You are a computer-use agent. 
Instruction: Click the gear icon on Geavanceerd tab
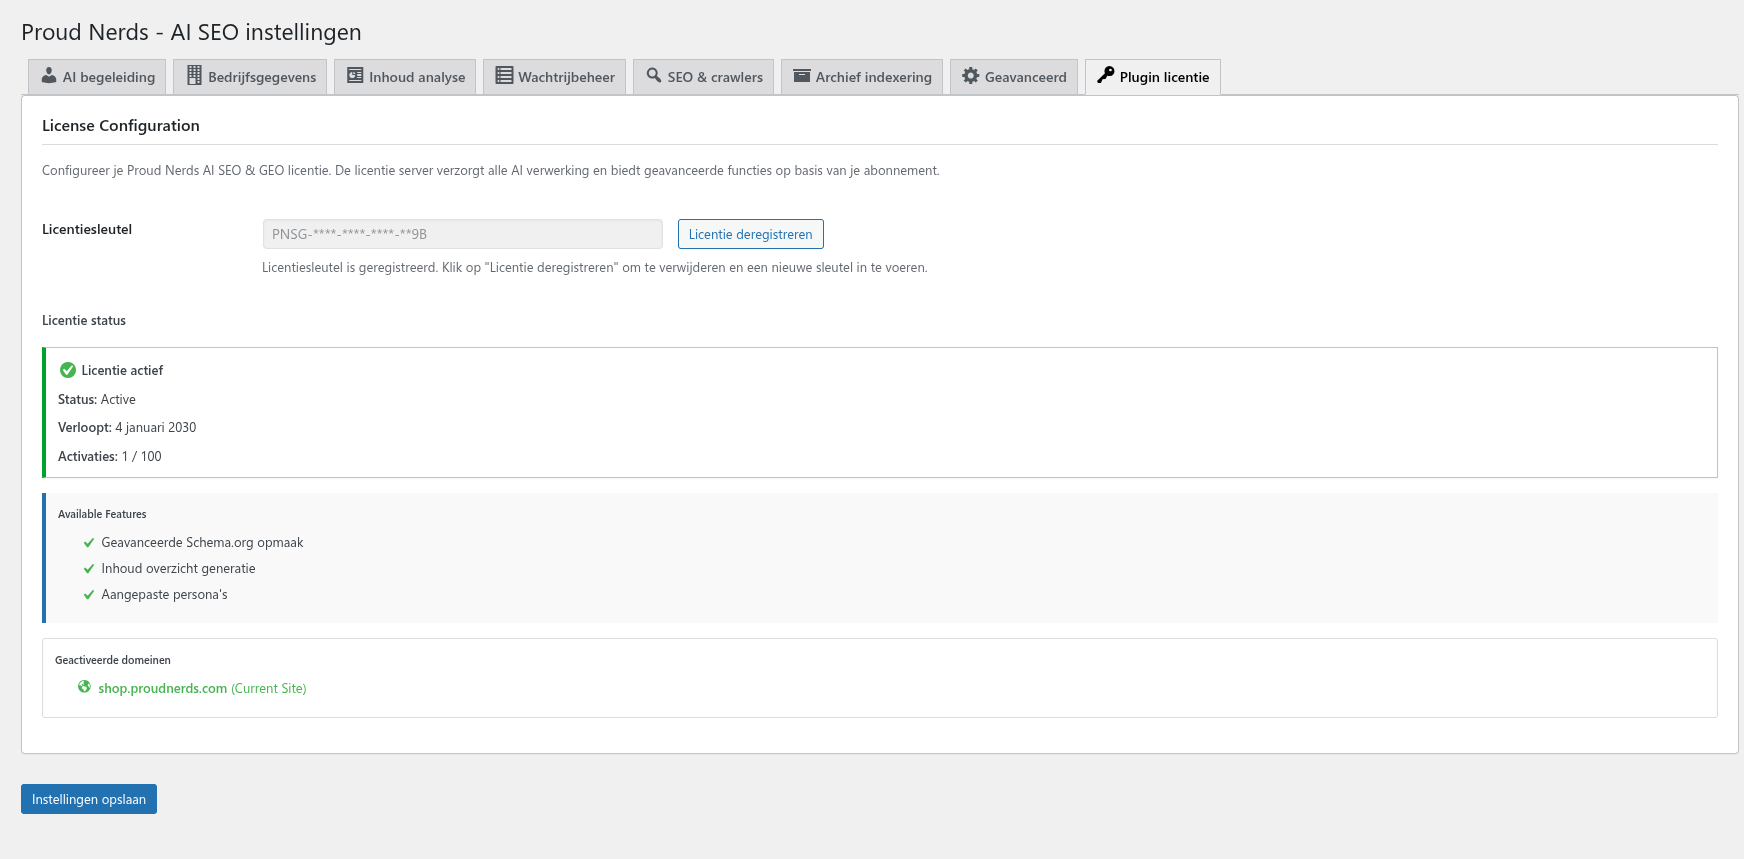point(970,76)
